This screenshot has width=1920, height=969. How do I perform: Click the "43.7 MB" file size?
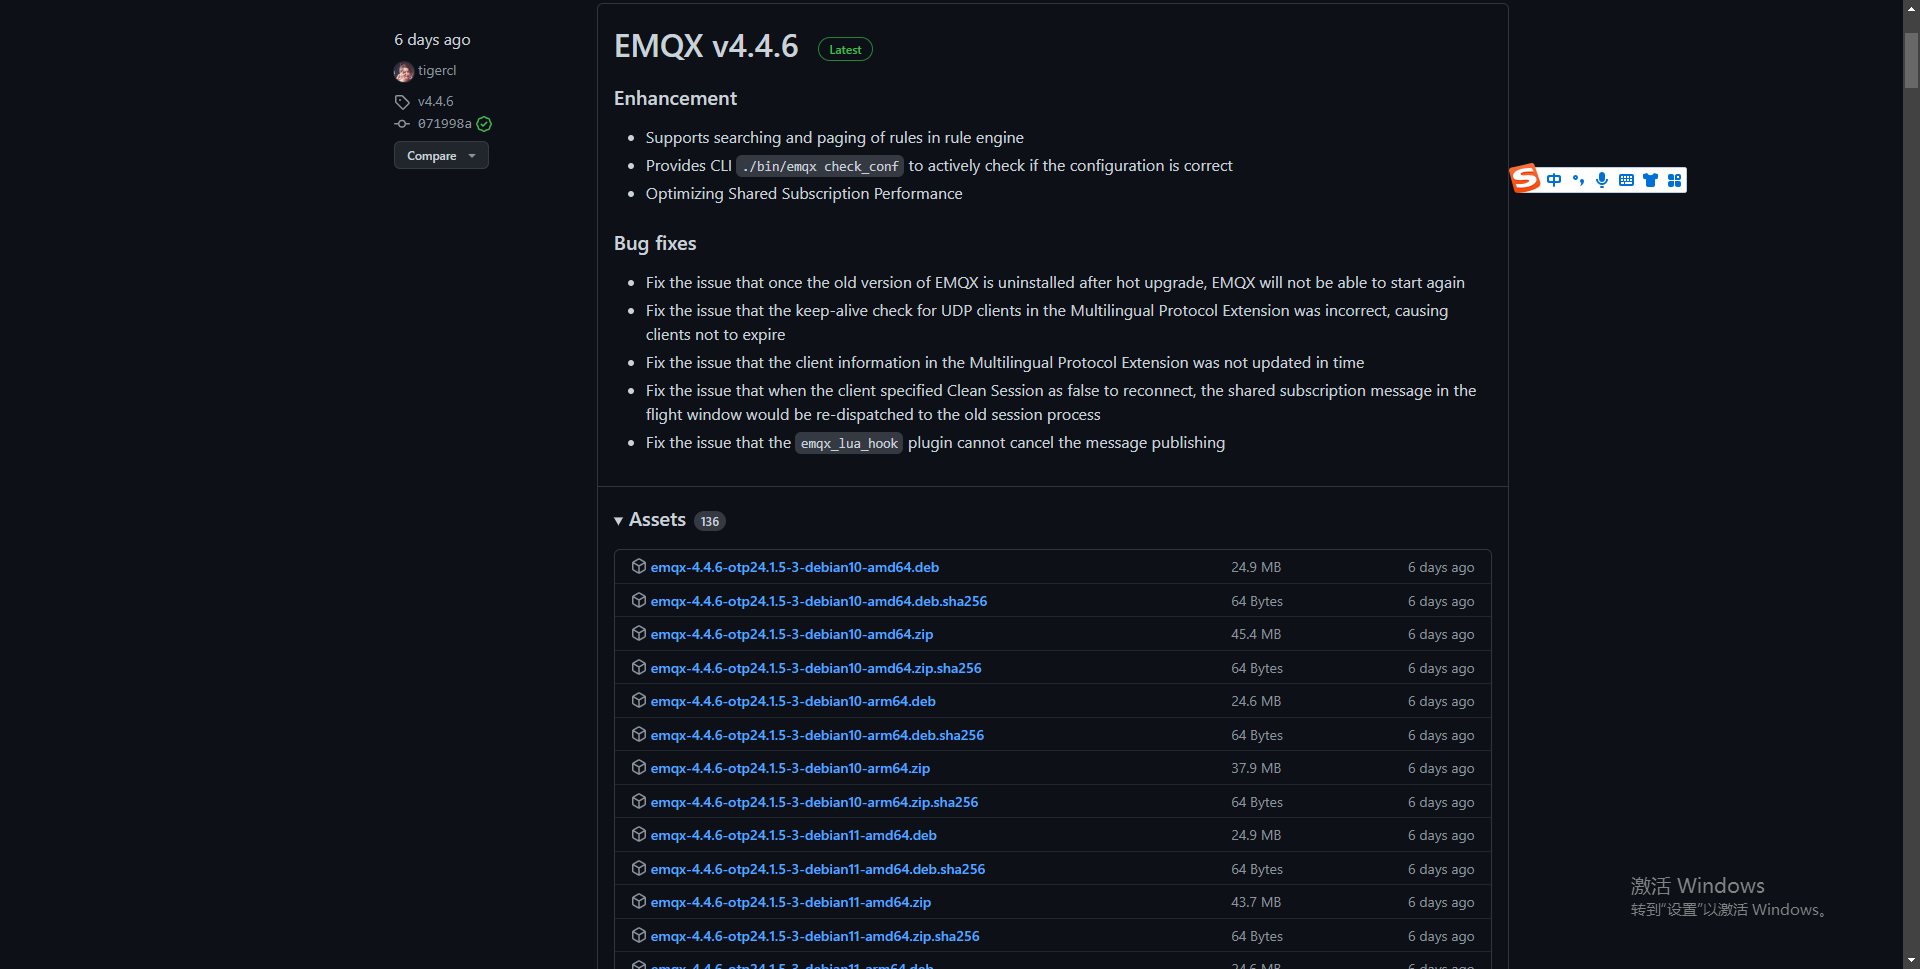(x=1256, y=902)
